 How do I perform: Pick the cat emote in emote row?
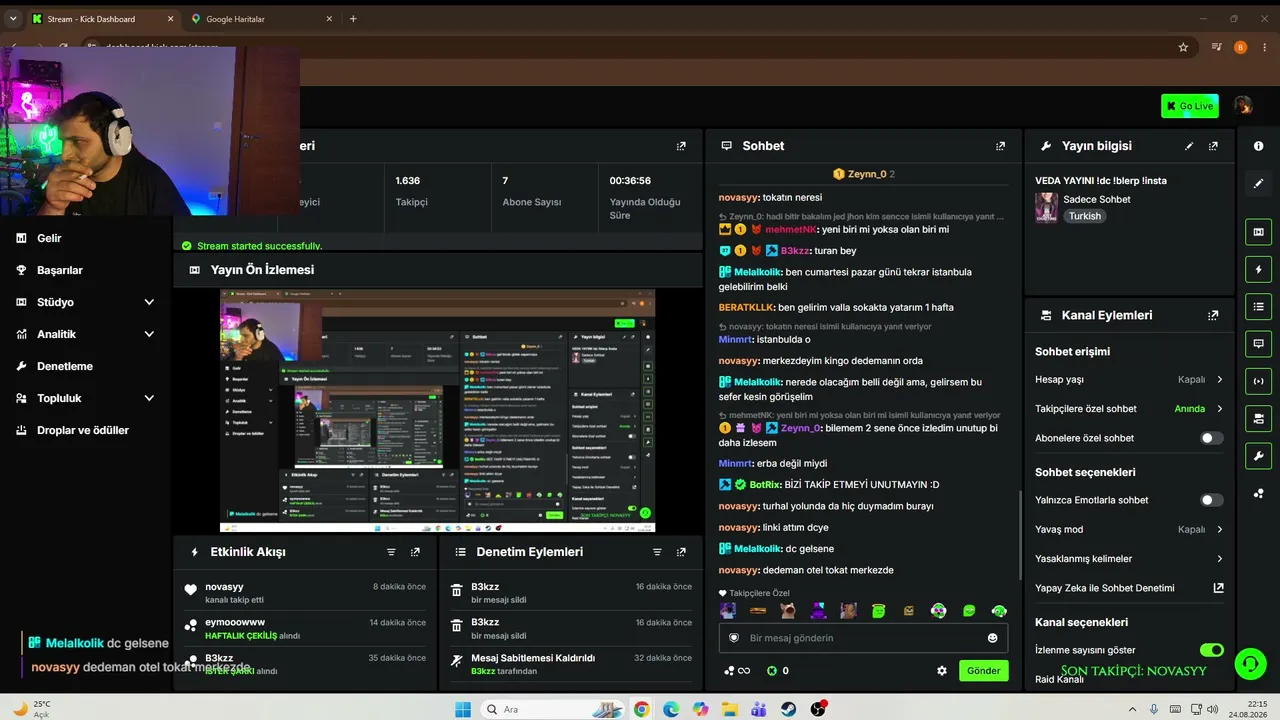click(788, 610)
